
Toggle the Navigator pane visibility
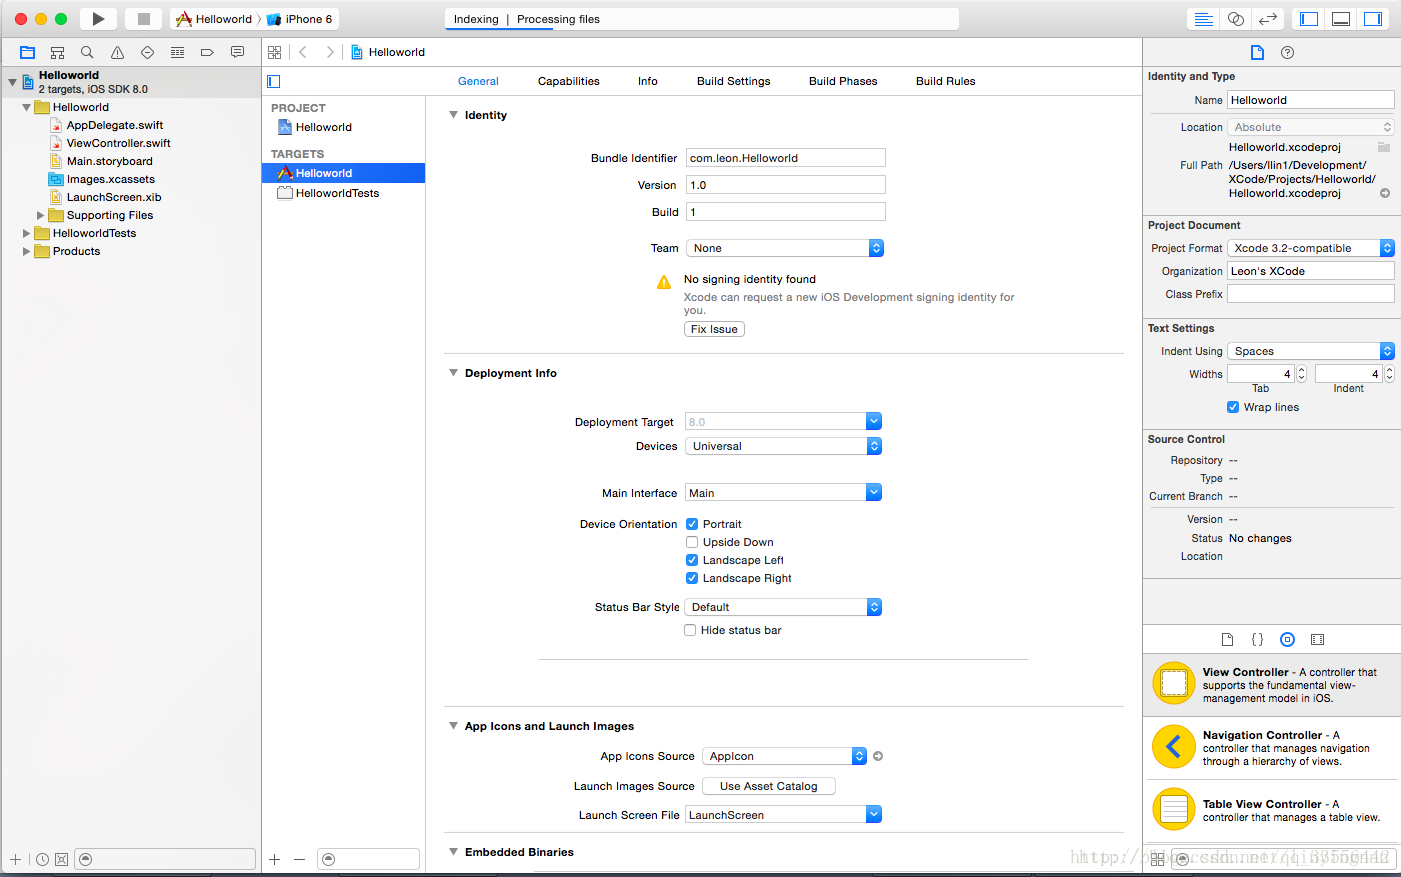pos(1309,19)
